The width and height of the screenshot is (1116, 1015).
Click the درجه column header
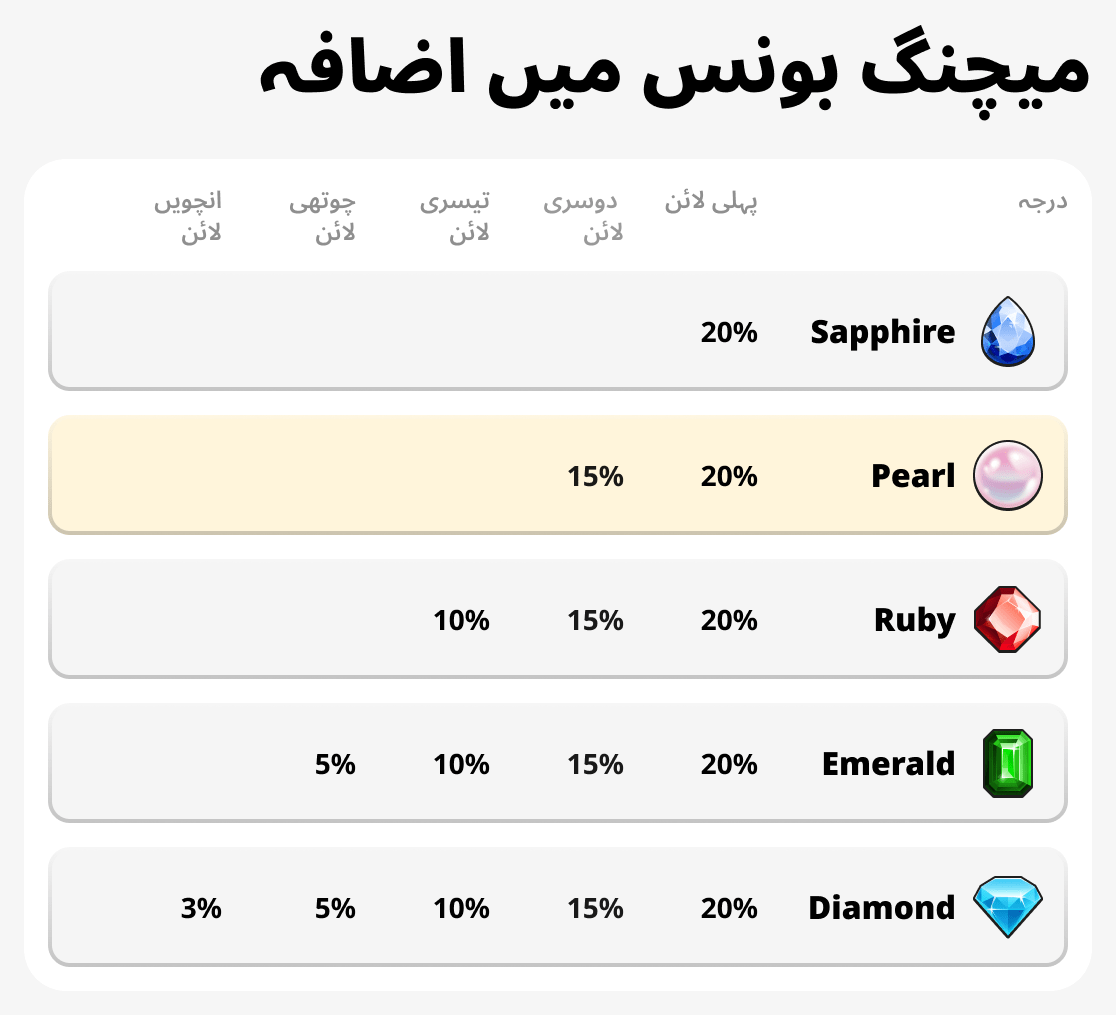[x=1043, y=202]
